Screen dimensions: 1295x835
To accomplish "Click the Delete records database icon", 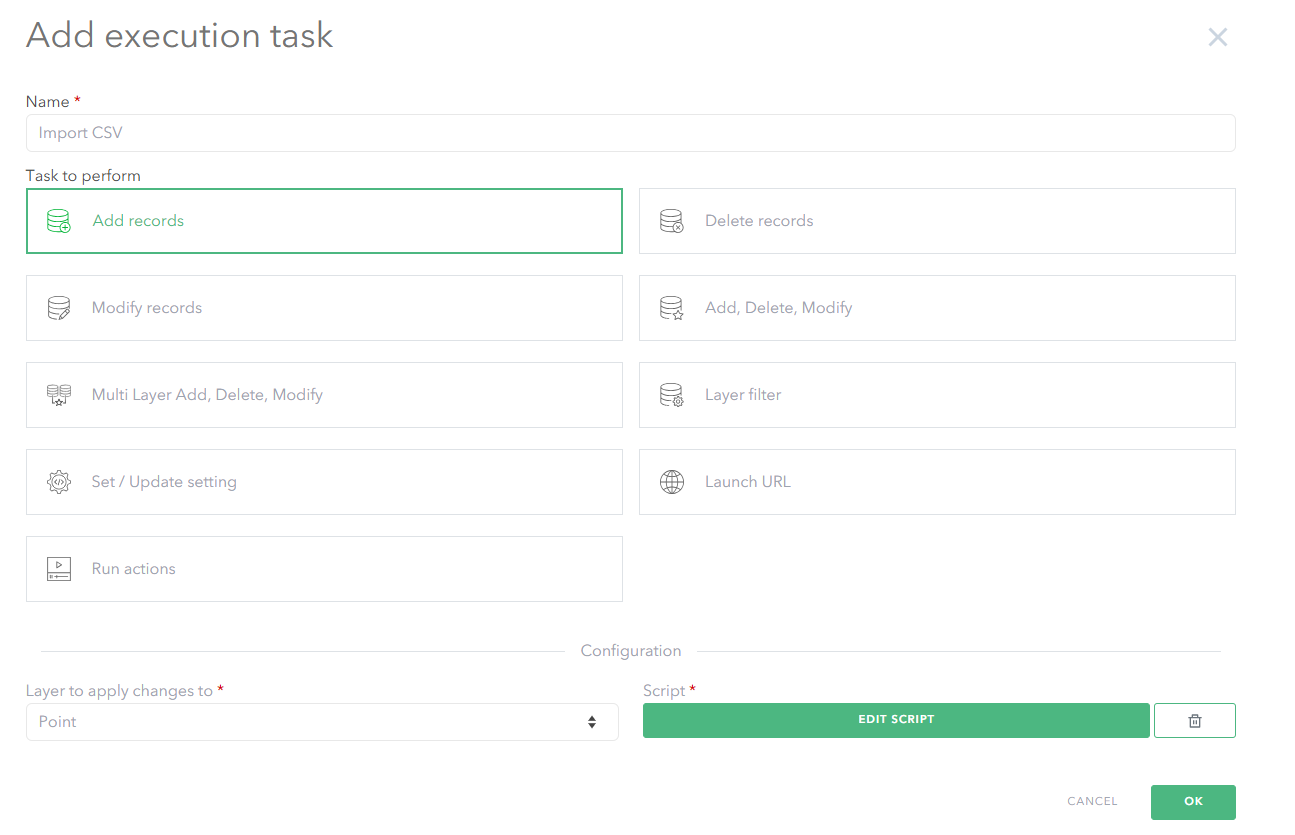I will tap(671, 221).
